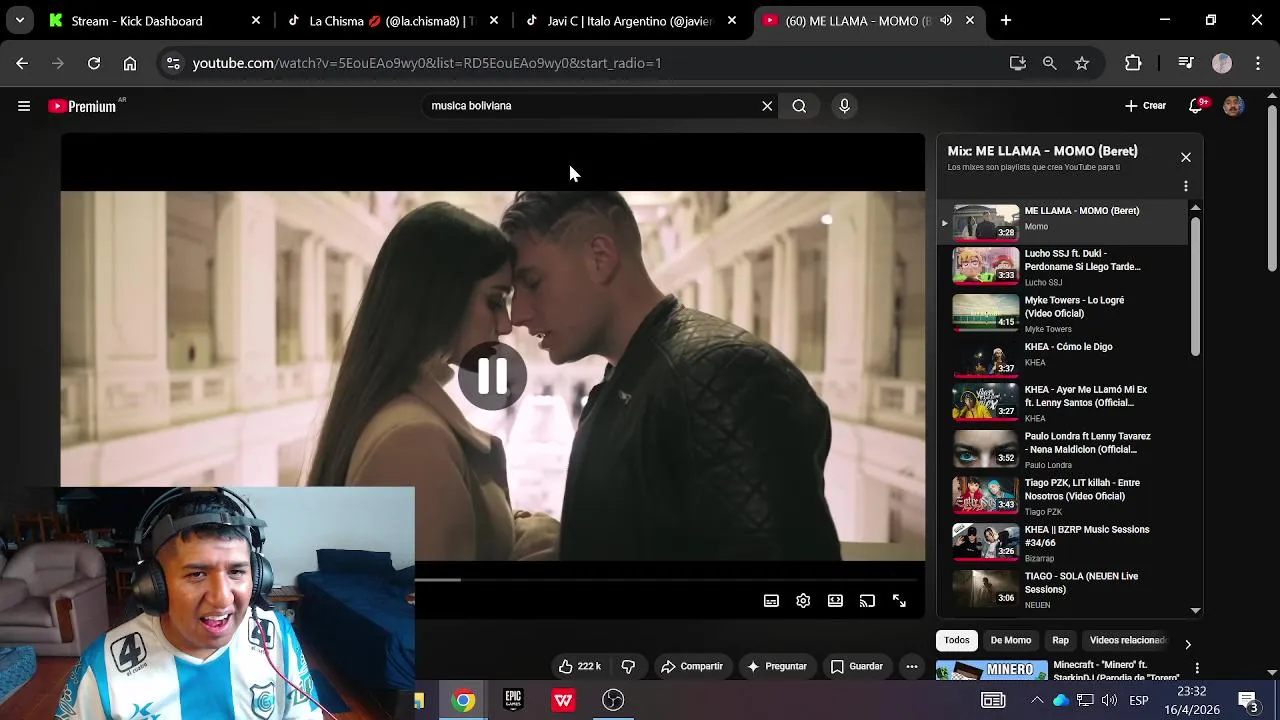Select Tiago PZK Entre Nosotros video
The image size is (1280, 720).
(1063, 497)
